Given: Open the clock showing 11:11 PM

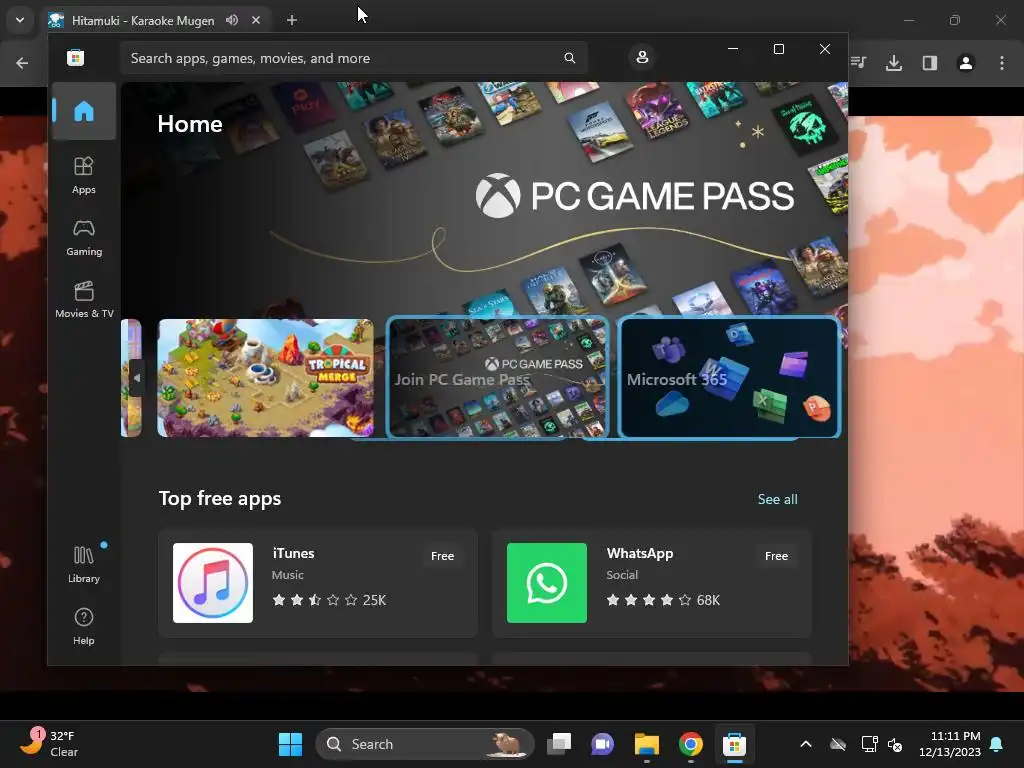Looking at the screenshot, I should [950, 744].
